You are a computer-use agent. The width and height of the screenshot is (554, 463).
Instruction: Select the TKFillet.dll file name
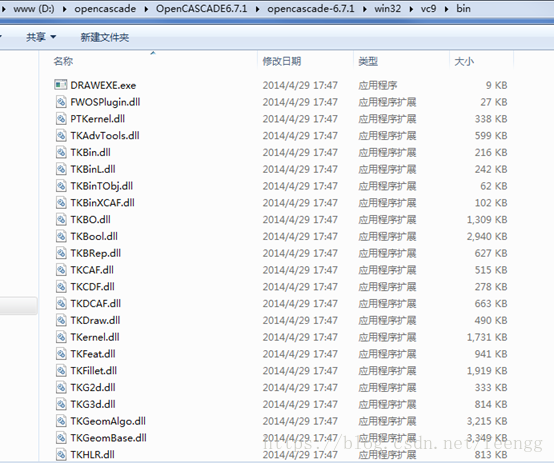point(94,370)
